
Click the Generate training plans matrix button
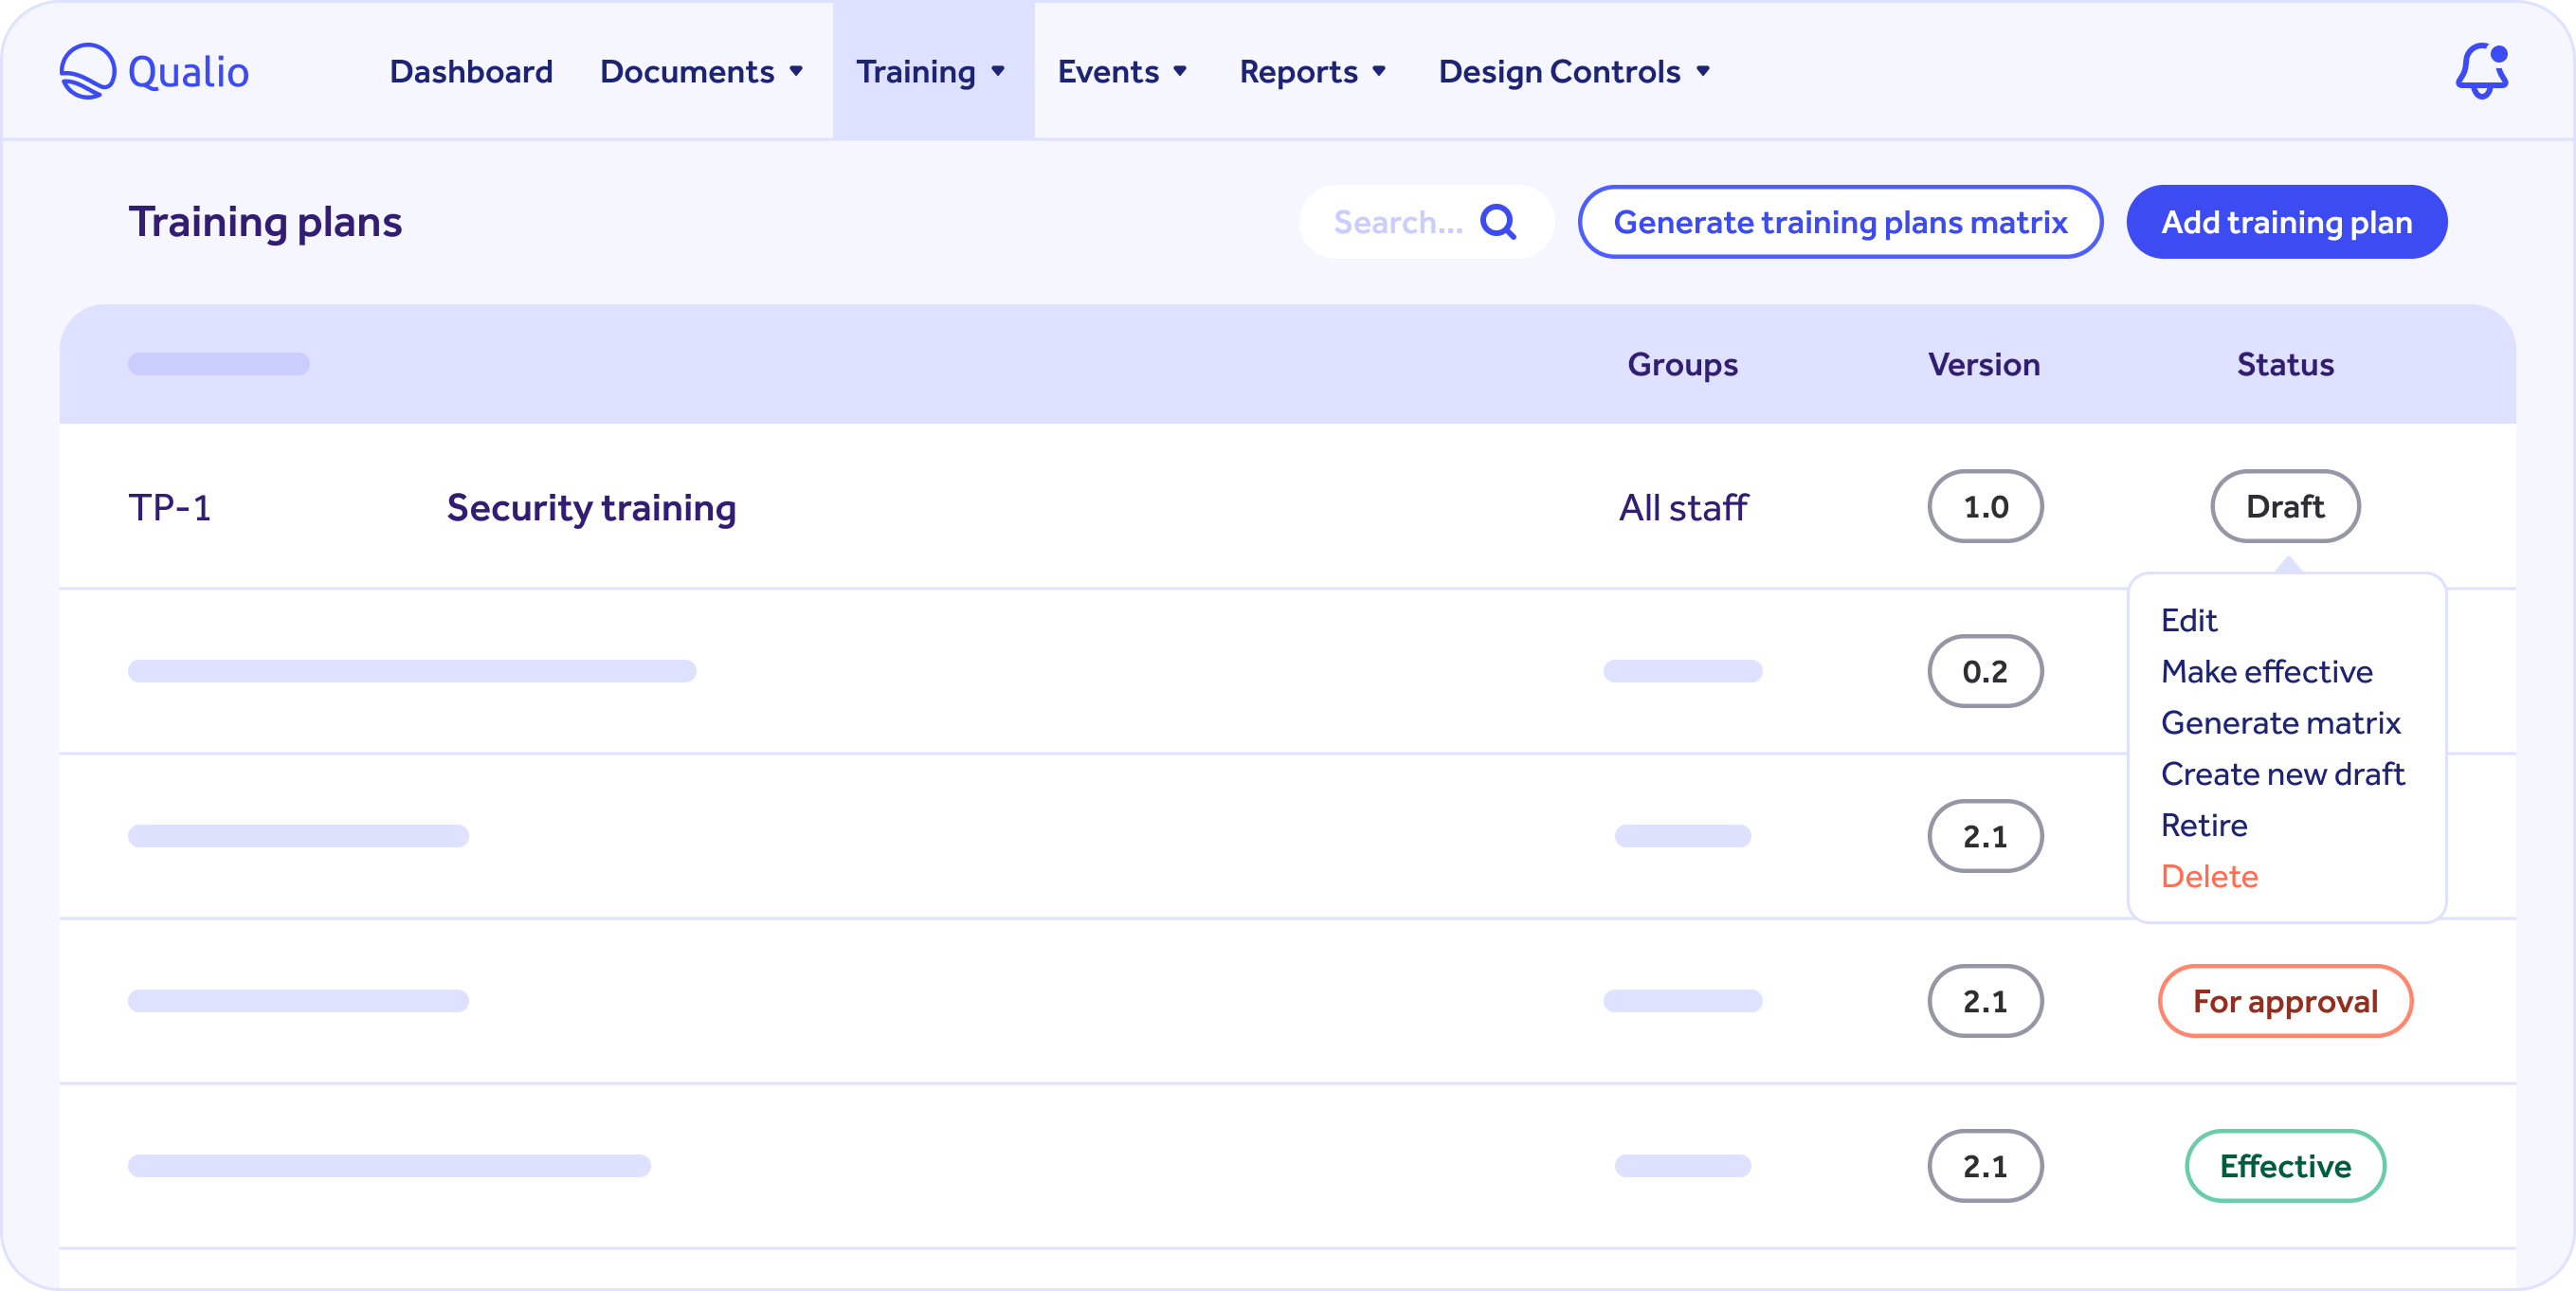click(x=1839, y=223)
